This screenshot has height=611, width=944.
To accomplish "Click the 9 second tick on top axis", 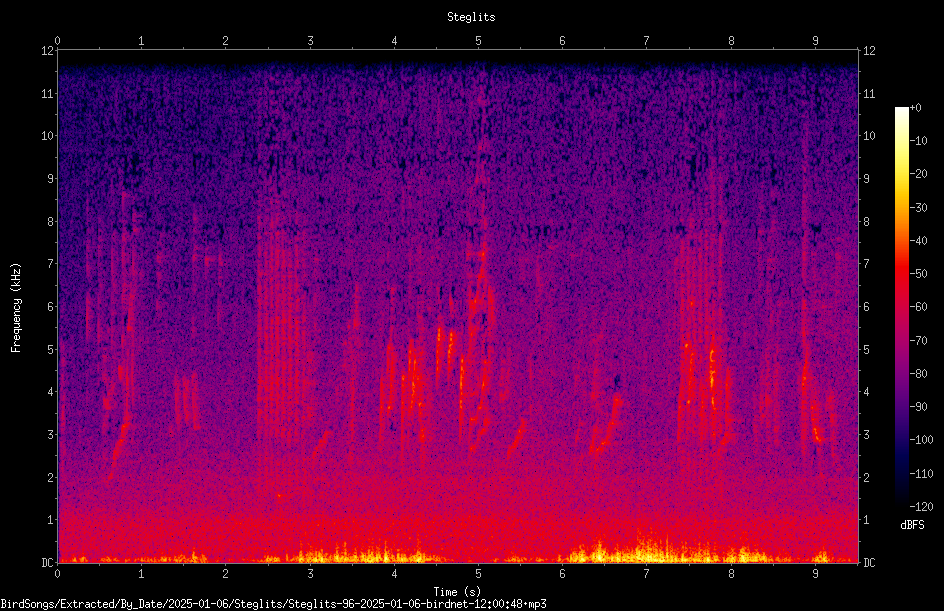I will point(815,40).
